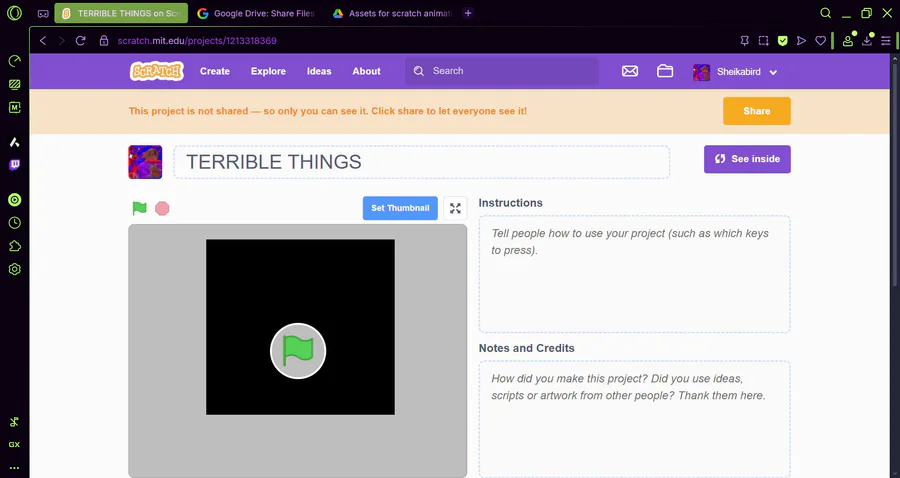Open the tools icon above GX in sidebar
Screen dimensions: 900x478
click(x=14, y=422)
